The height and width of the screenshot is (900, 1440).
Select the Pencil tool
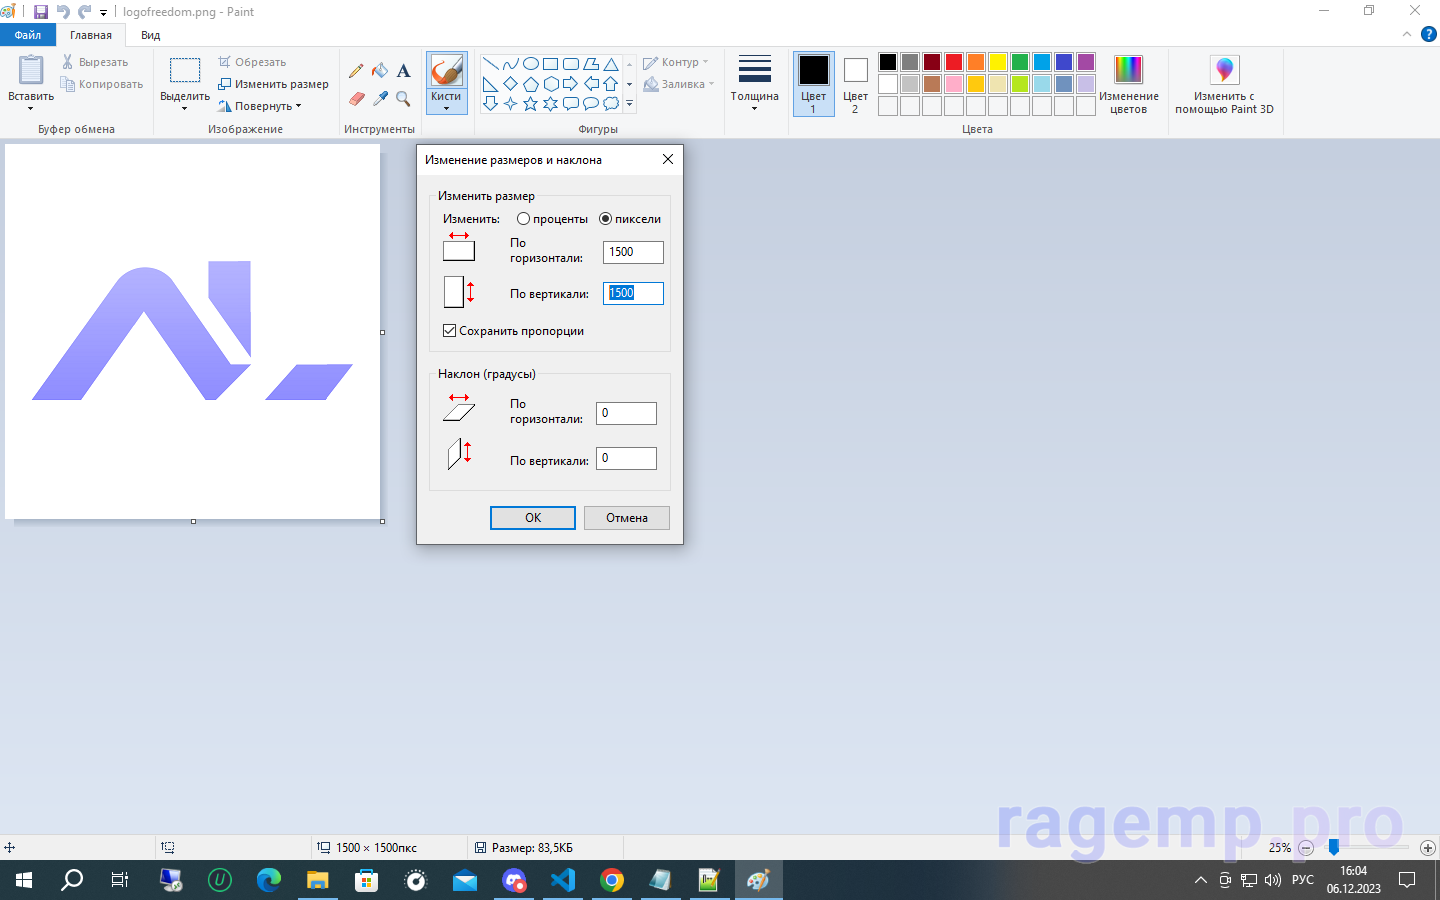pyautogui.click(x=356, y=71)
